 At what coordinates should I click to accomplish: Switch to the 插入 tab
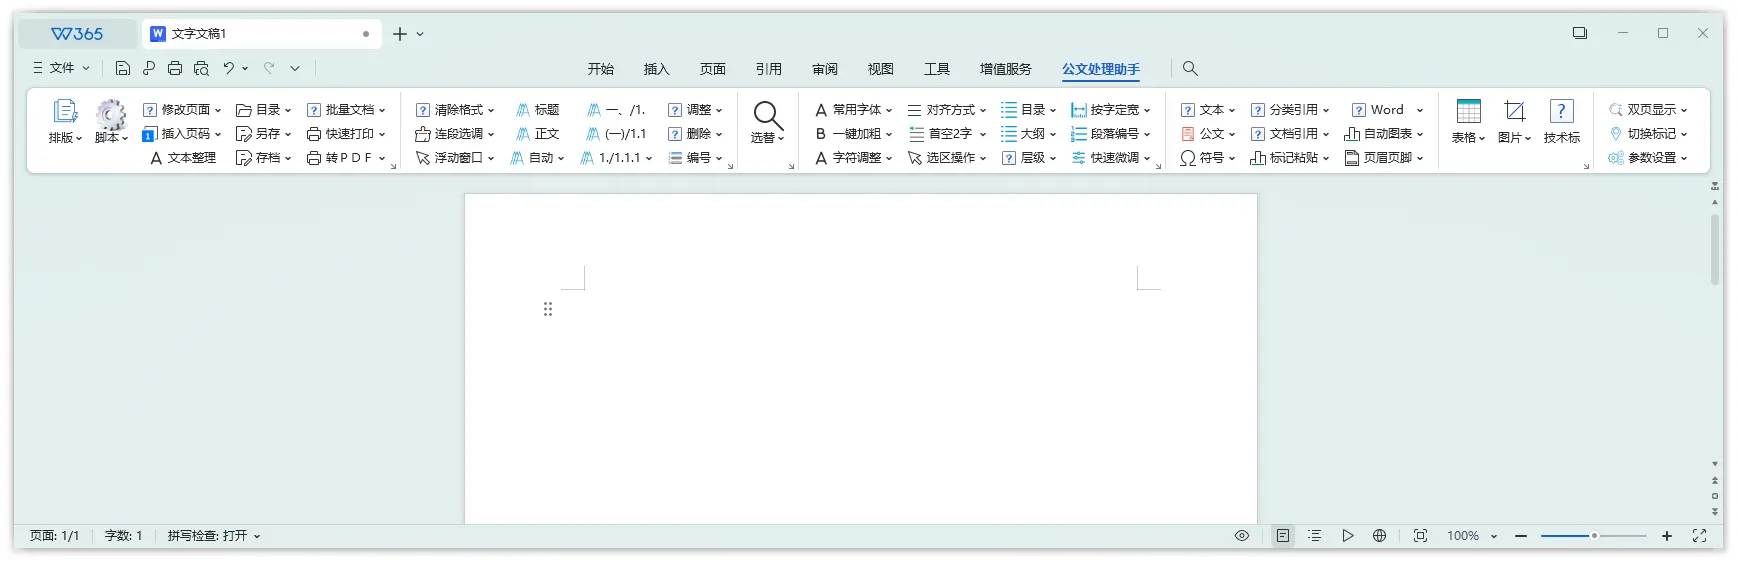click(x=656, y=69)
